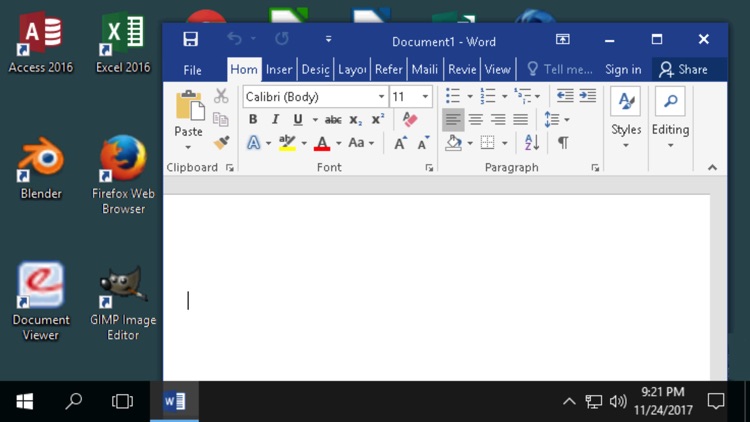Screen dimensions: 750x422
Task: Click Line and Paragraph Spacing icon
Action: 551,119
